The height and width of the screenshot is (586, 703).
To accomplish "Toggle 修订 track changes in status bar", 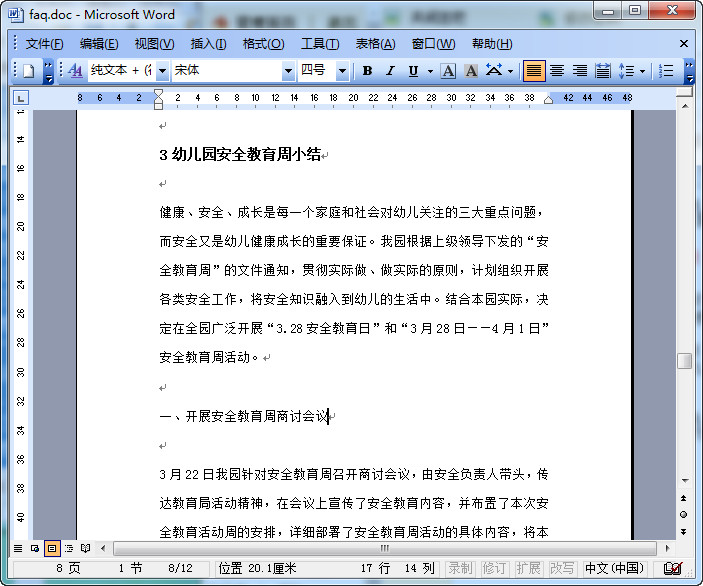I will [494, 569].
